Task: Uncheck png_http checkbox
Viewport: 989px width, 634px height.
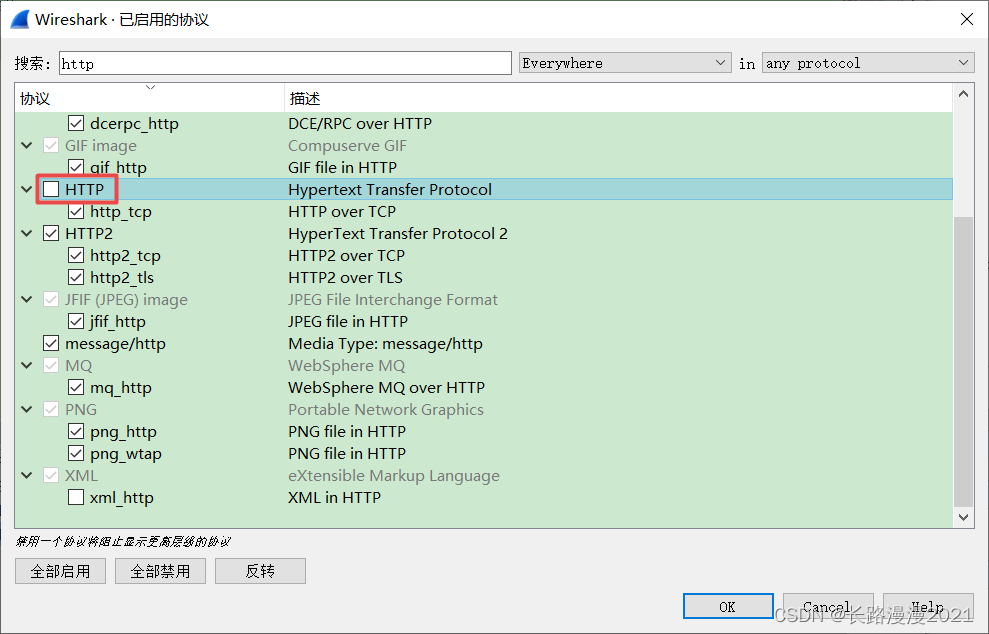Action: pos(76,431)
